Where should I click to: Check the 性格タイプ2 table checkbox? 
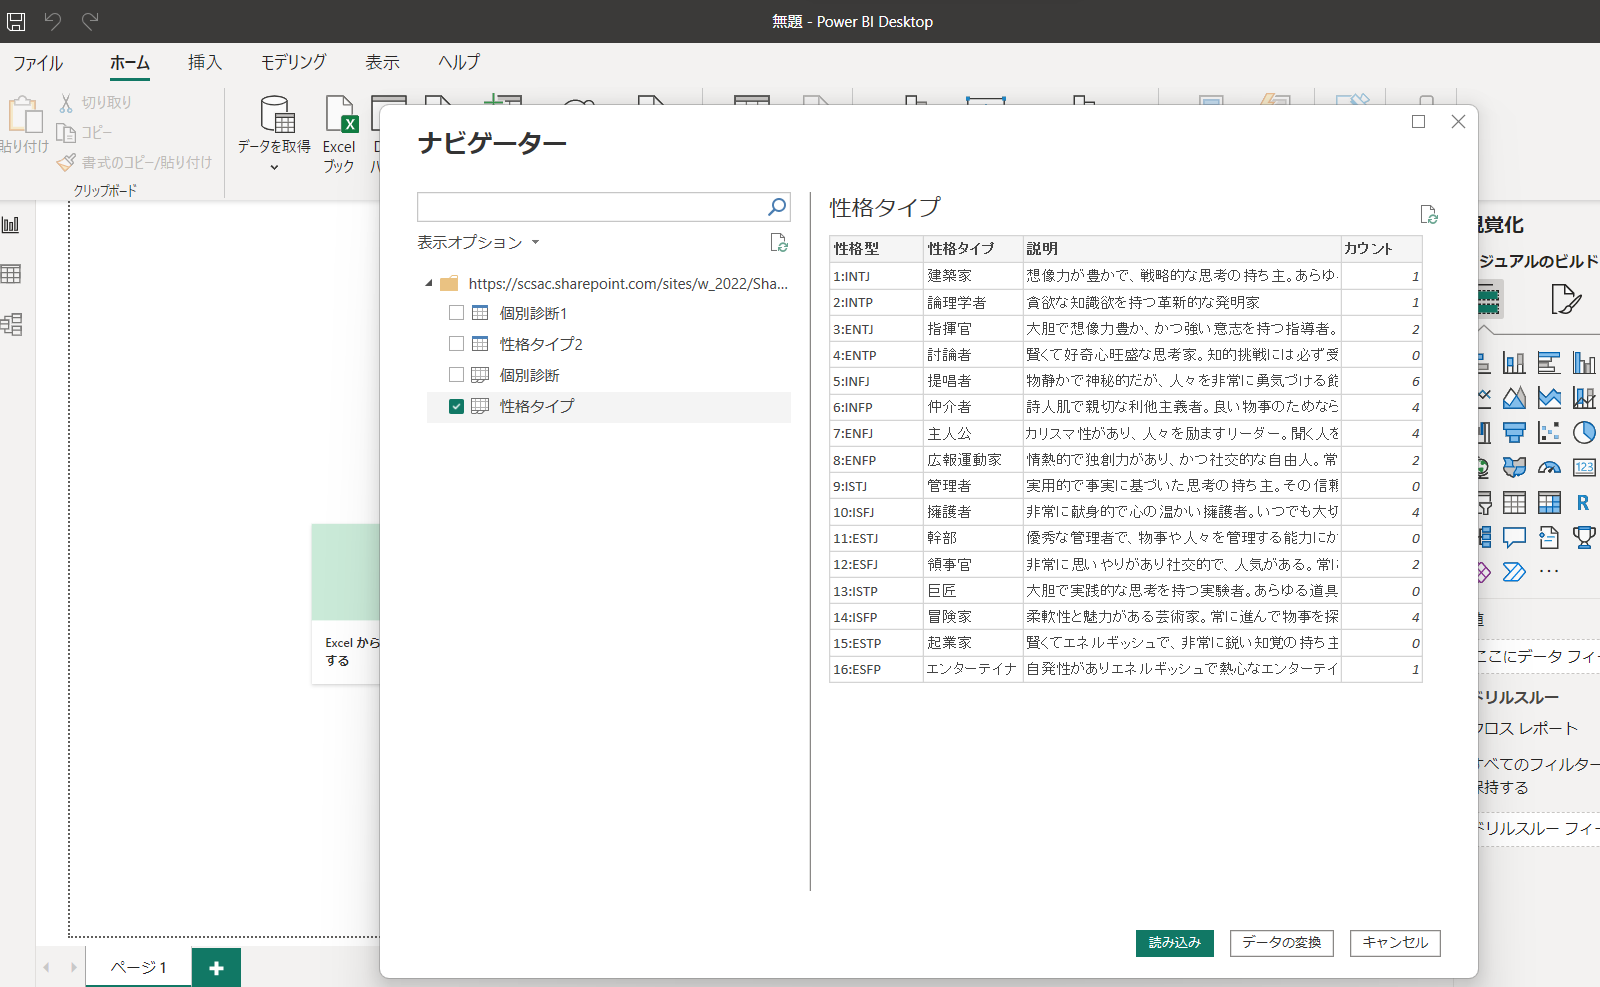[456, 344]
